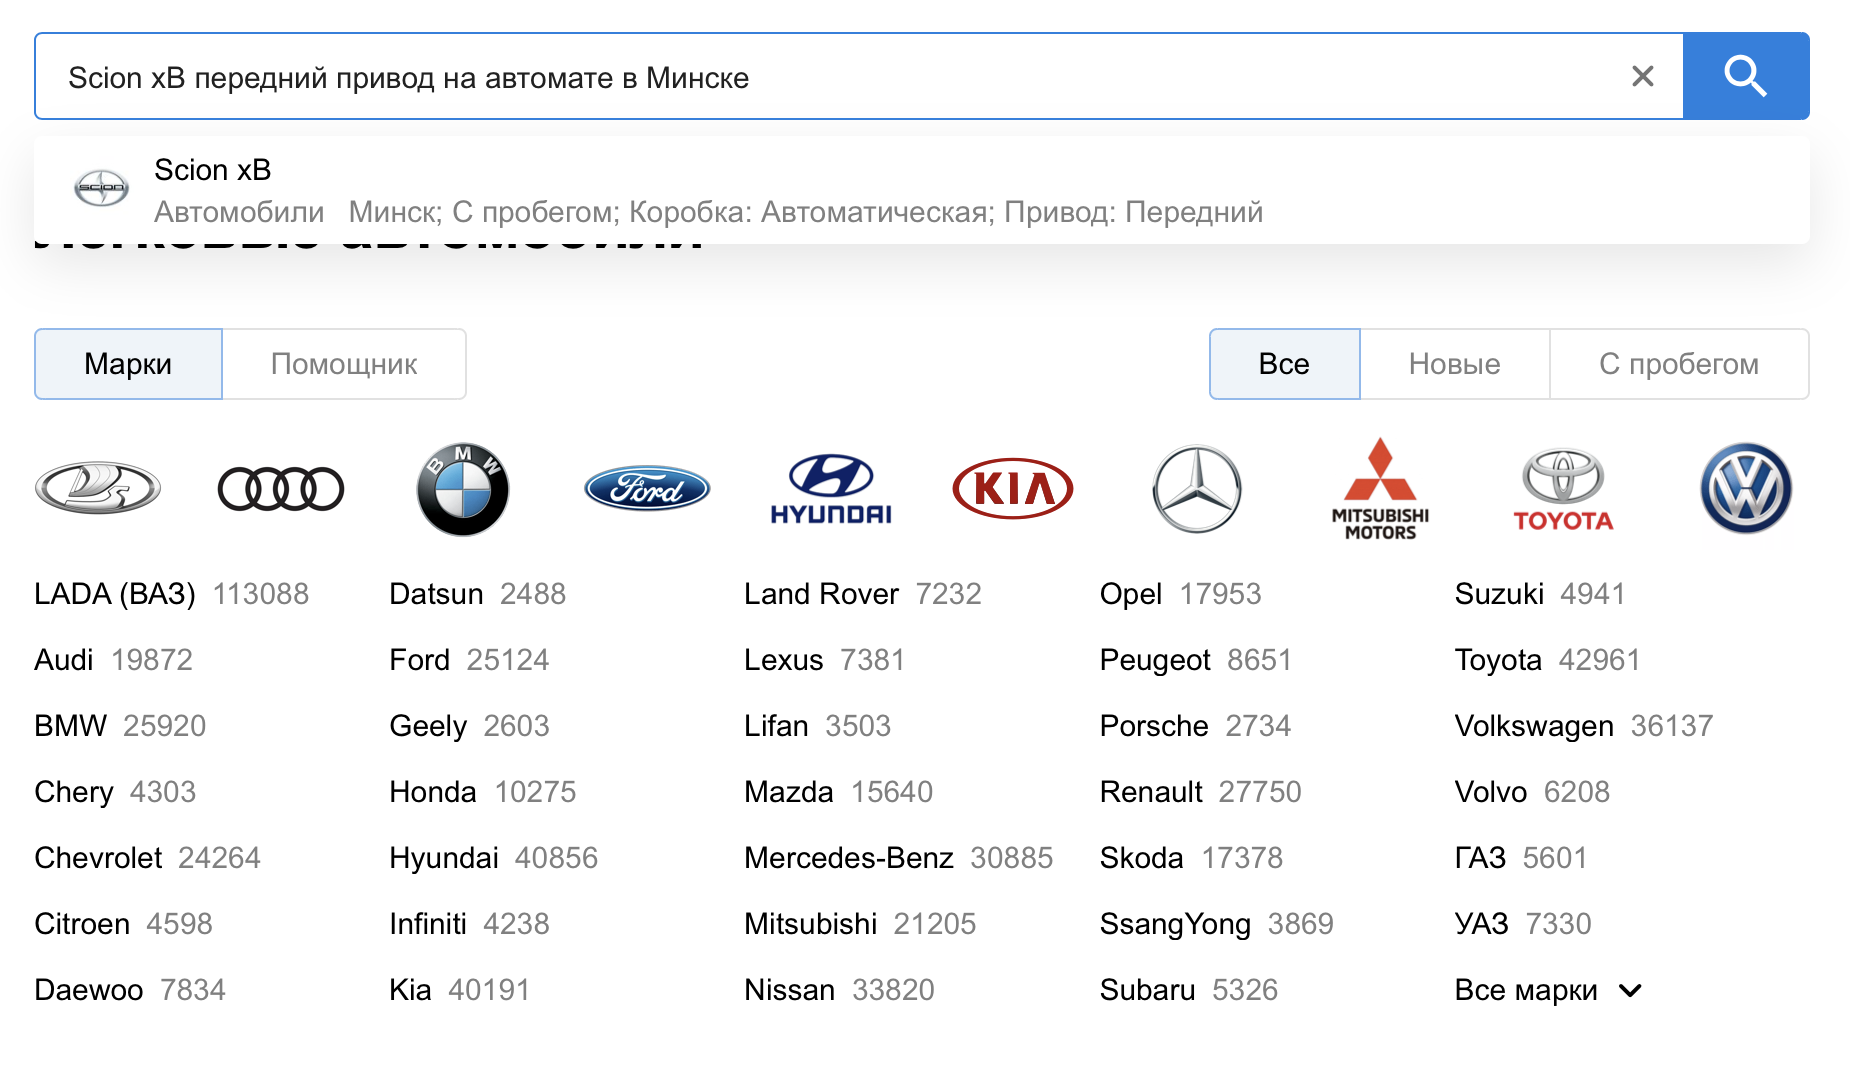Click the Hyundai logo

pos(830,489)
